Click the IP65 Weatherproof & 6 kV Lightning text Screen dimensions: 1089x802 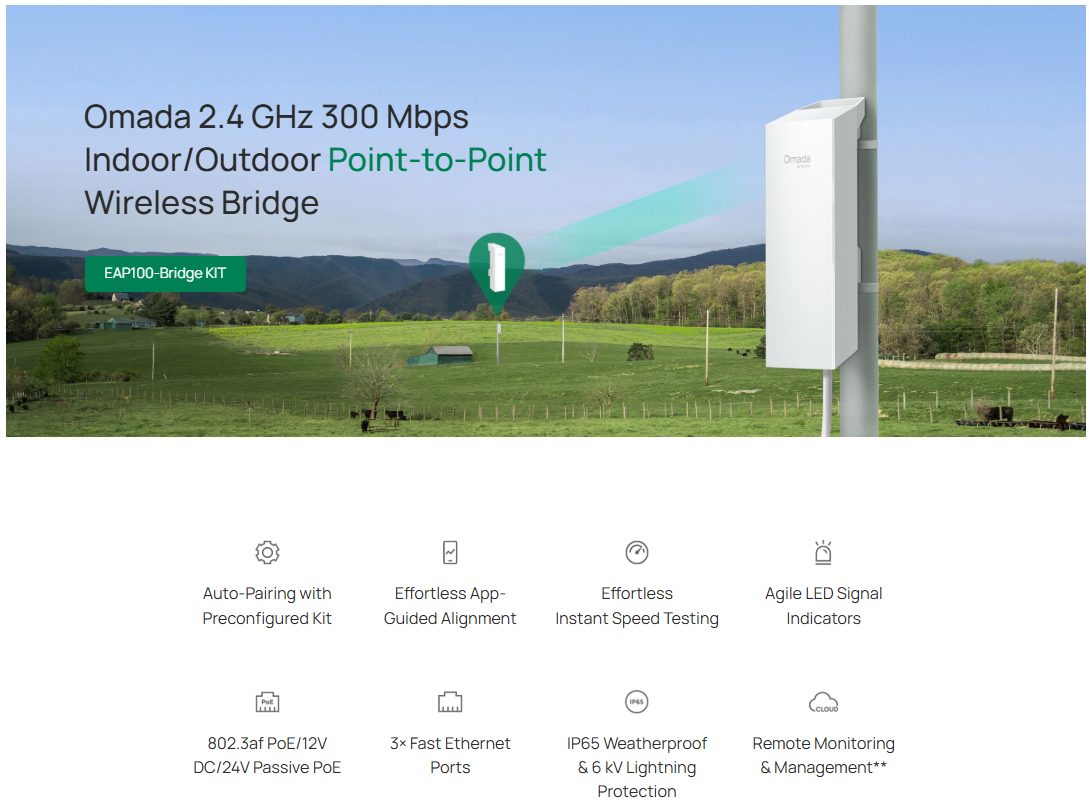(x=637, y=767)
